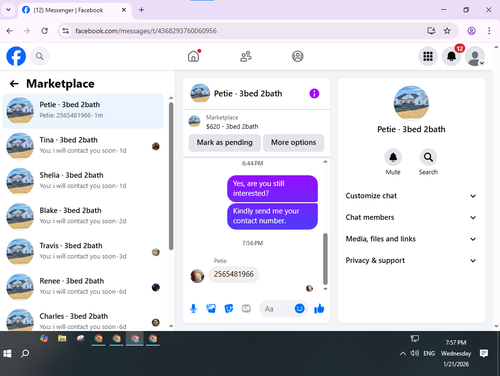Click the conversation list scrollbar
This screenshot has width=500, height=376.
coord(171,176)
